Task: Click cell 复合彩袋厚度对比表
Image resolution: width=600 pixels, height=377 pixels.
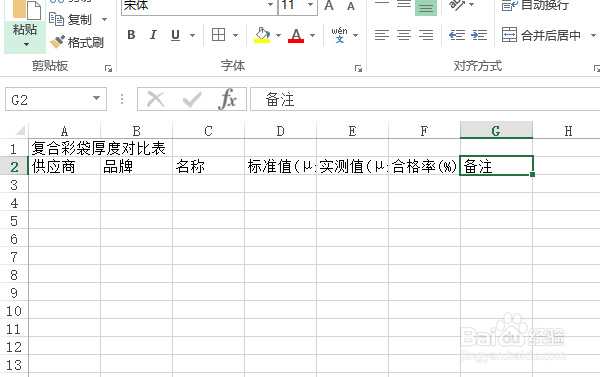Action: [x=98, y=148]
